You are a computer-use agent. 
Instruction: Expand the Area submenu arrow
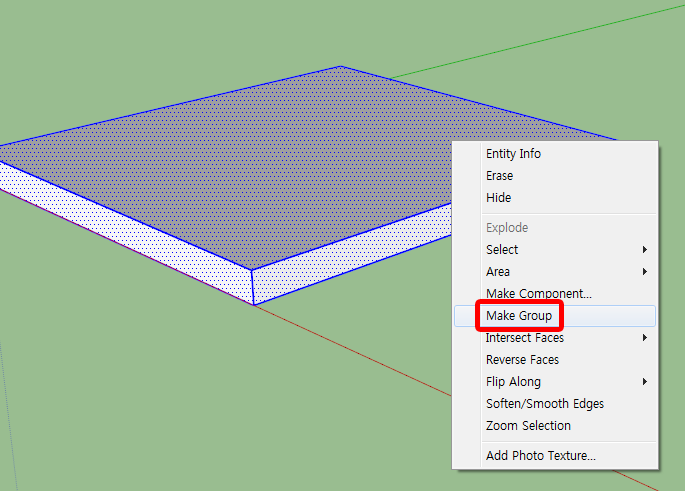pyautogui.click(x=645, y=272)
